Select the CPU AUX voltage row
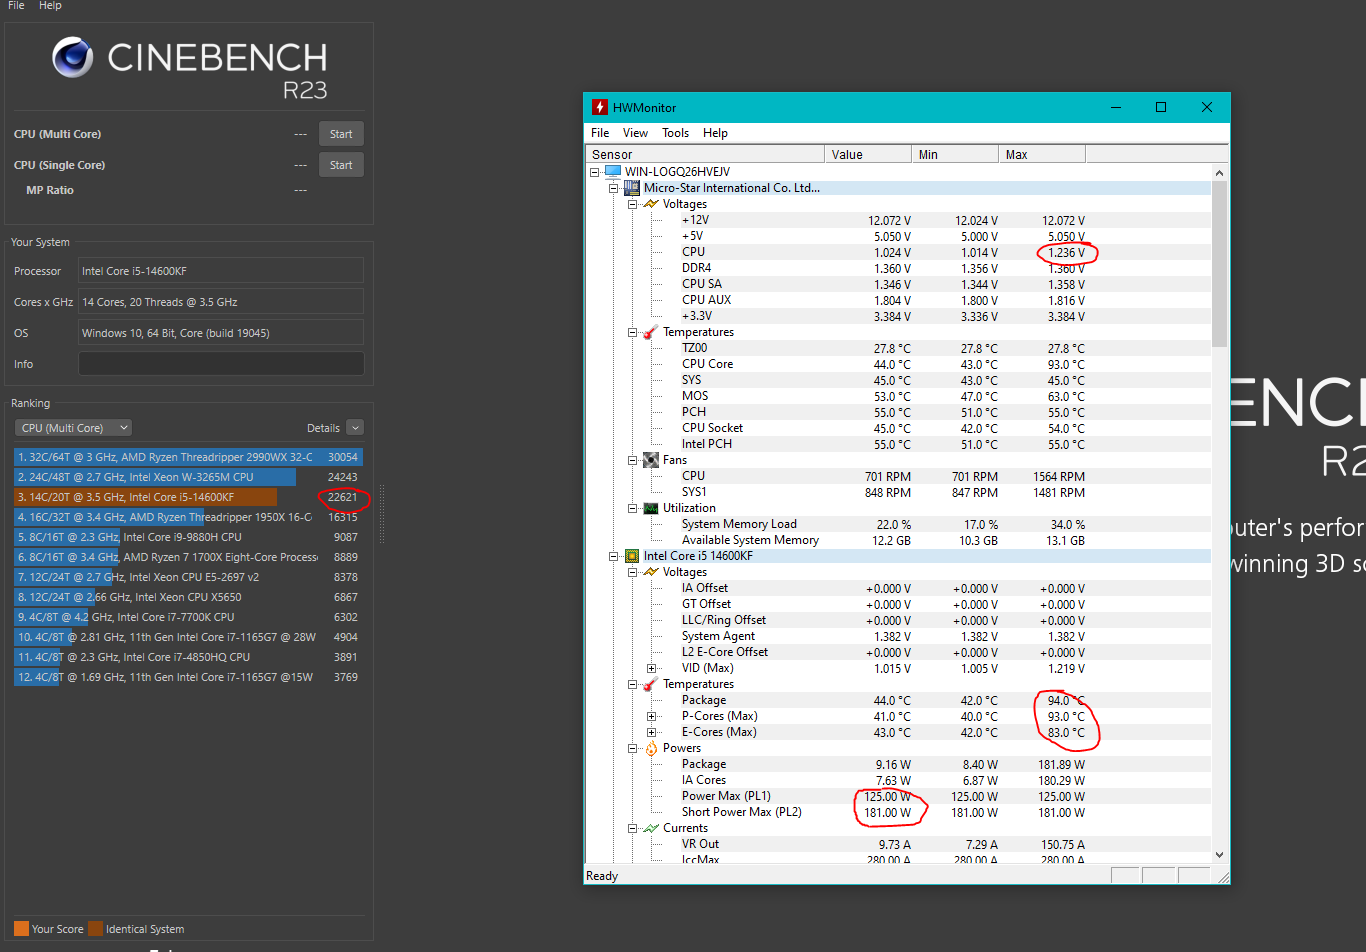This screenshot has height=952, width=1366. (x=898, y=300)
